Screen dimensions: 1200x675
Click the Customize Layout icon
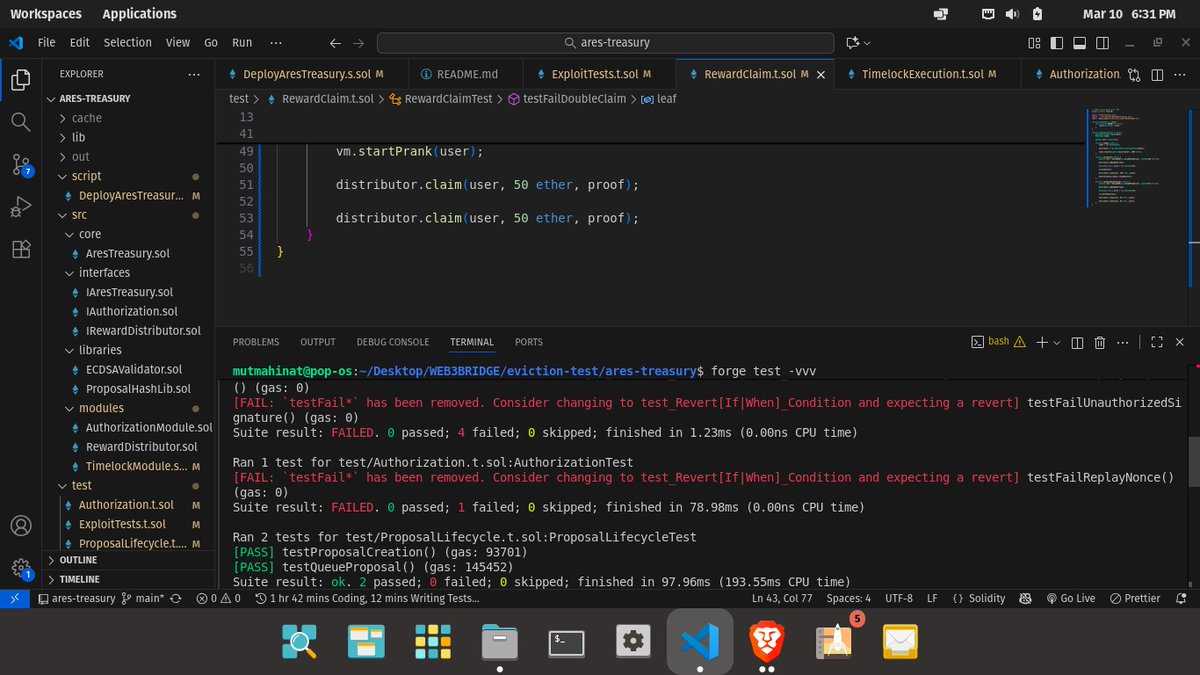[x=1034, y=43]
